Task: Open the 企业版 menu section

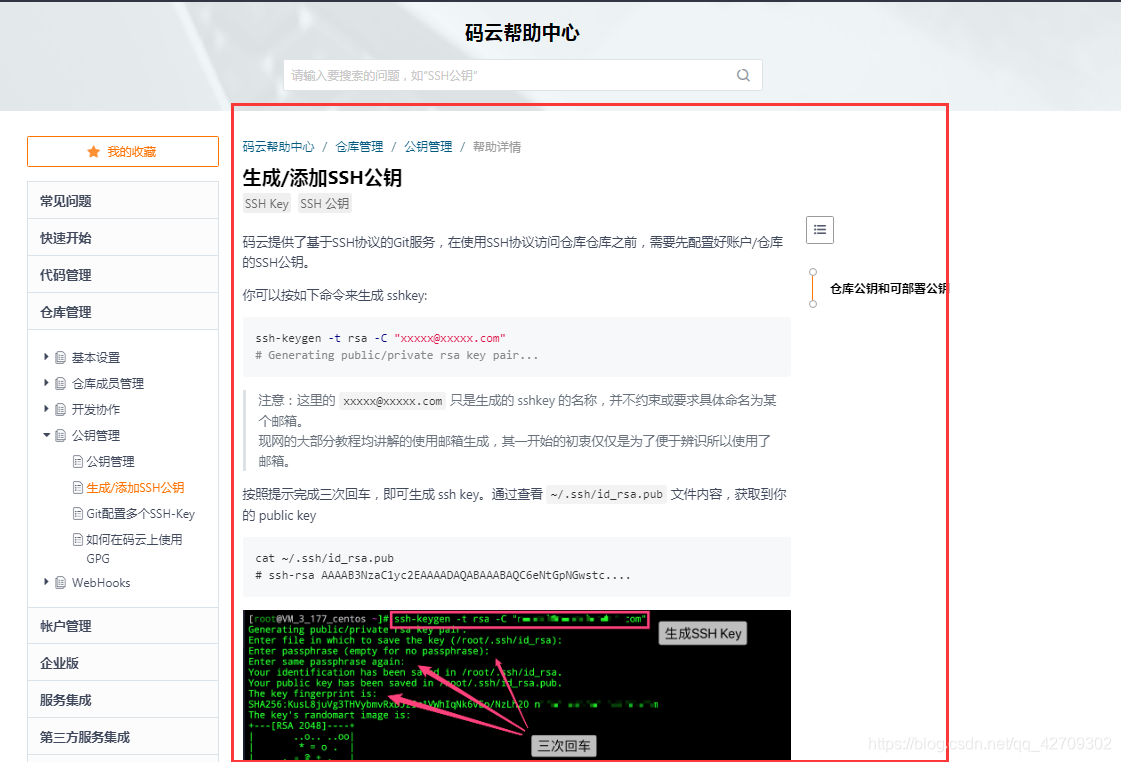Action: tap(123, 663)
